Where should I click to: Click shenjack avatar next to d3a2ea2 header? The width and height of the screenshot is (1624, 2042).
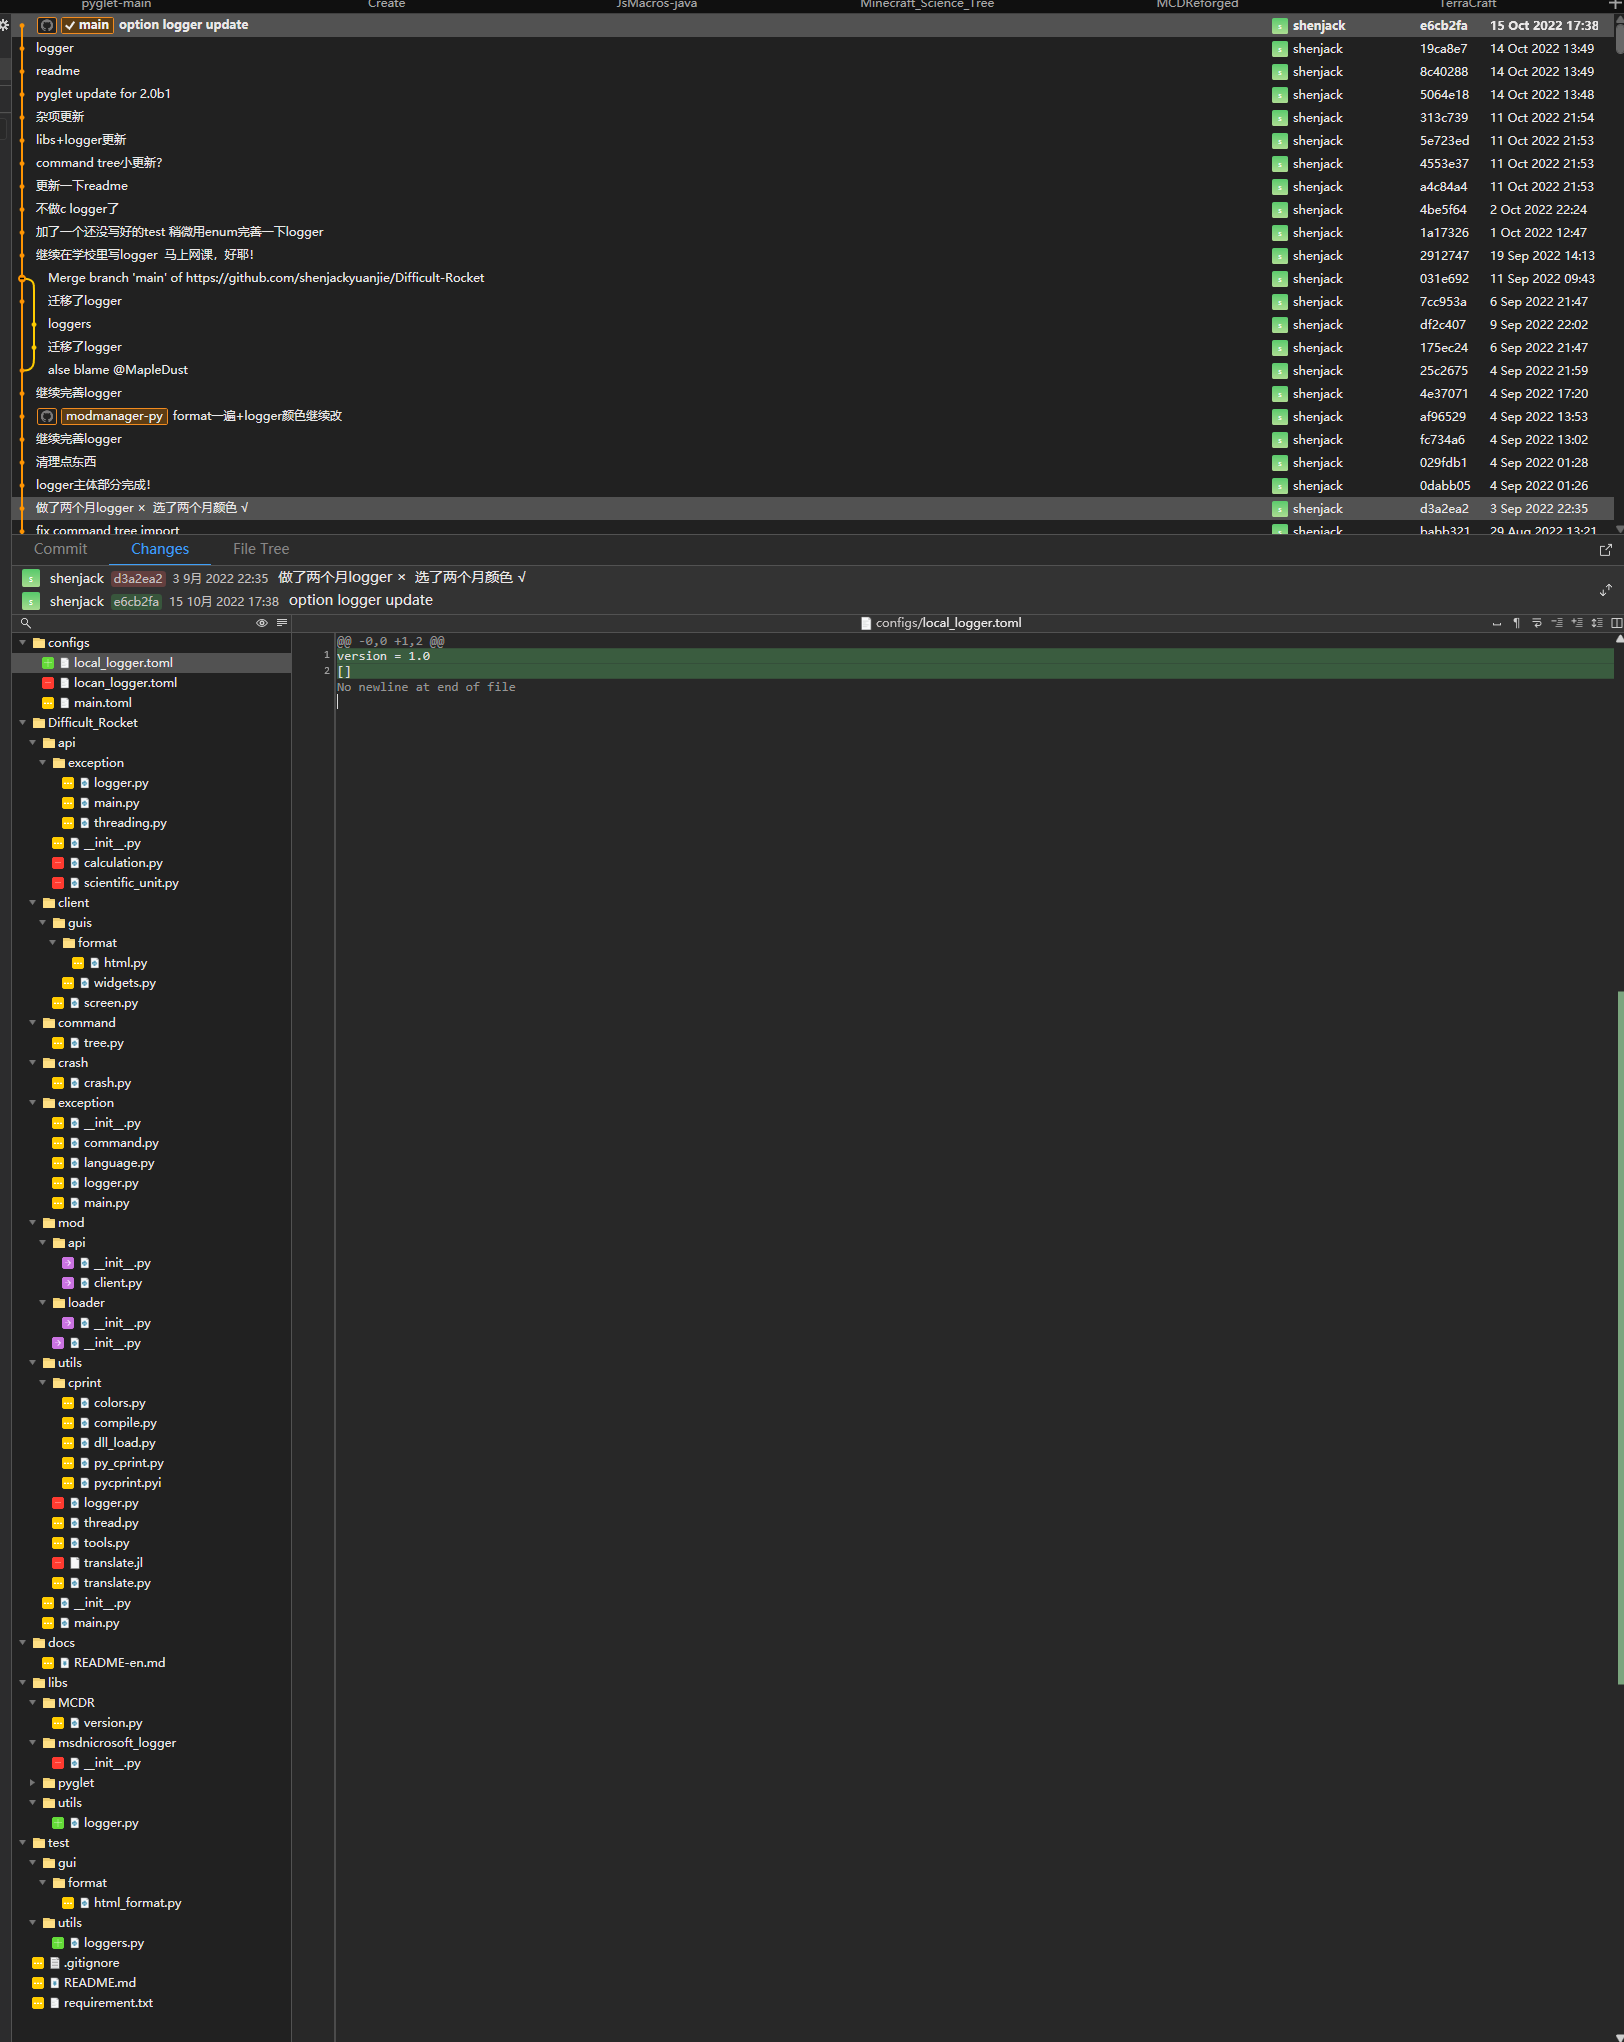click(x=31, y=578)
